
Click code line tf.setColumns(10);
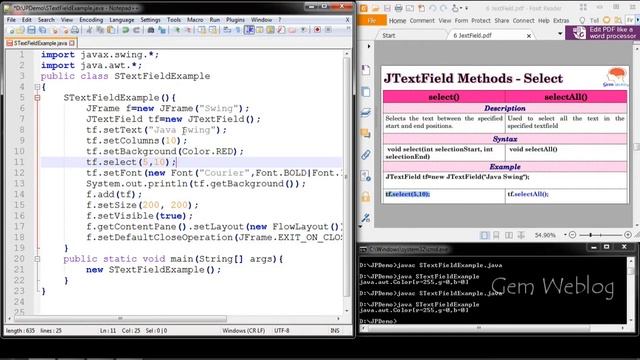pos(137,140)
